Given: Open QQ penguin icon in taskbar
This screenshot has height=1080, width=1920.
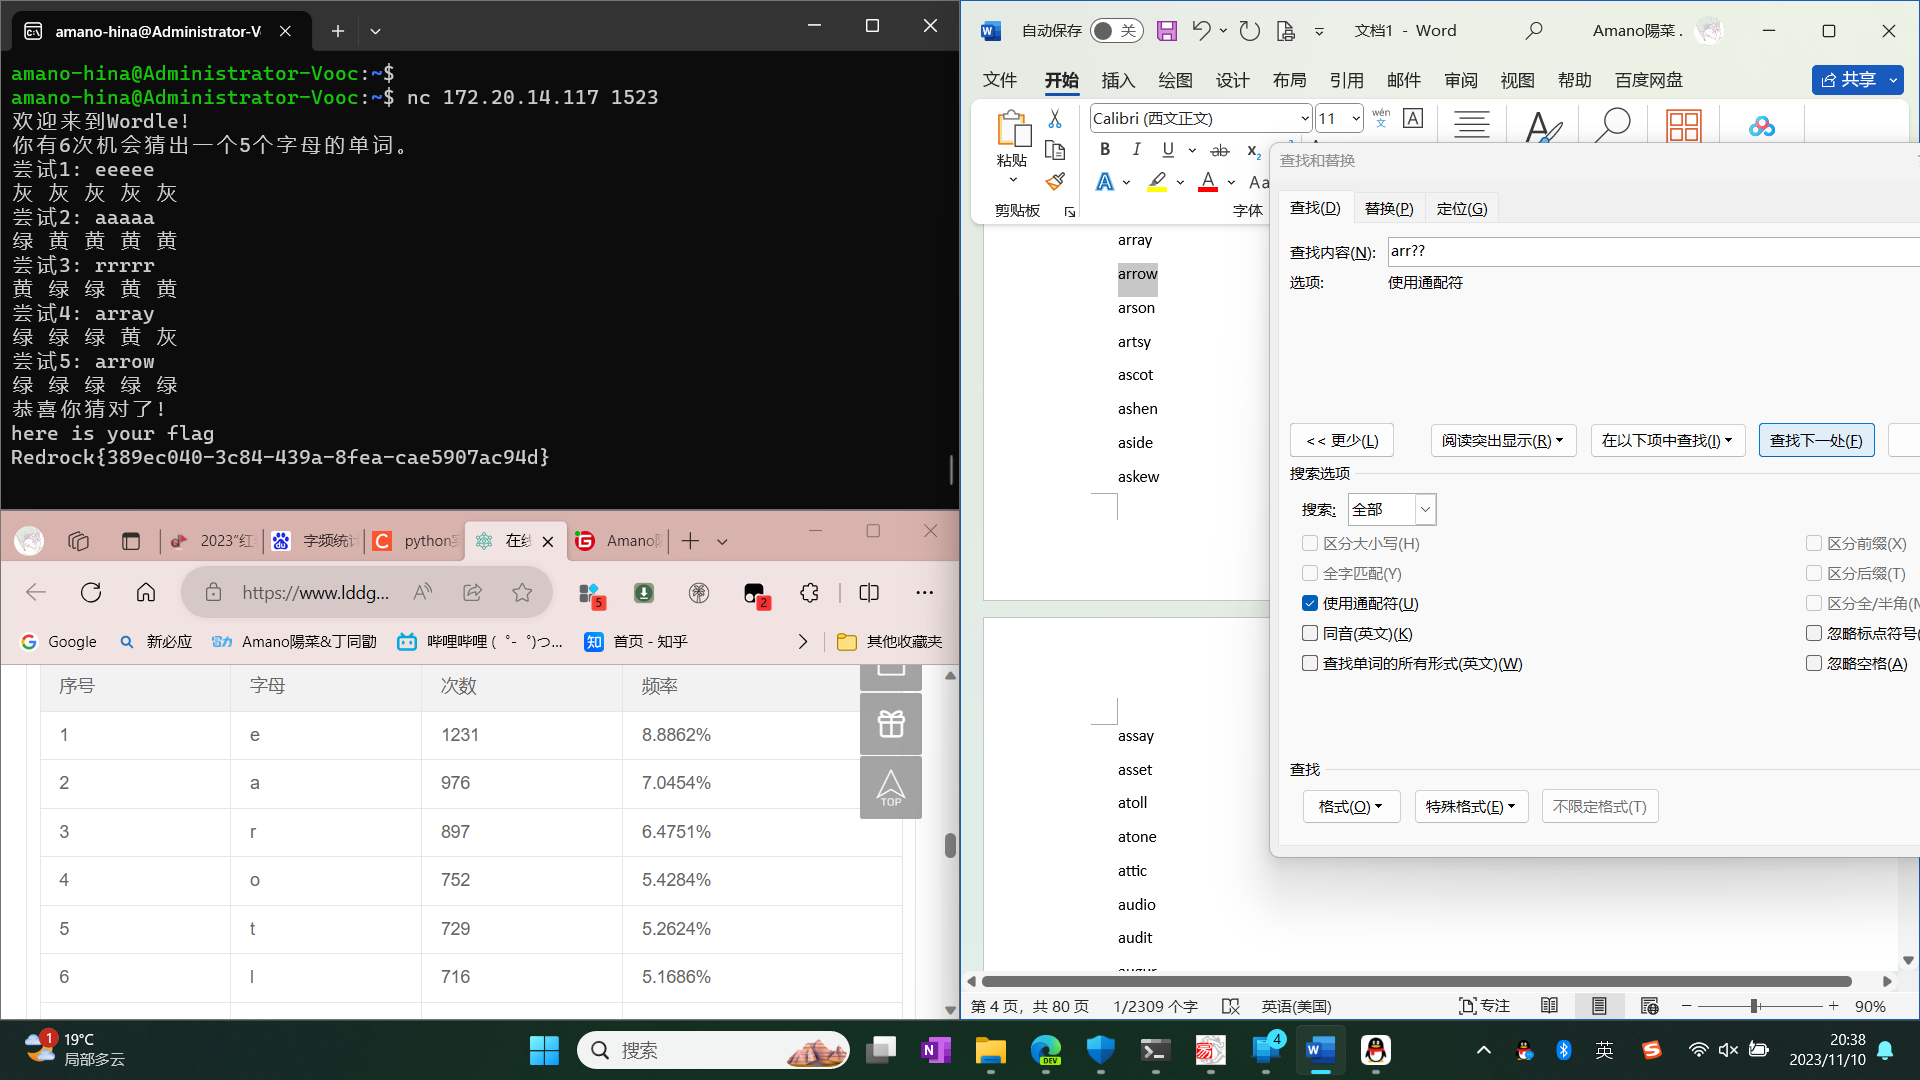Looking at the screenshot, I should click(1376, 1050).
